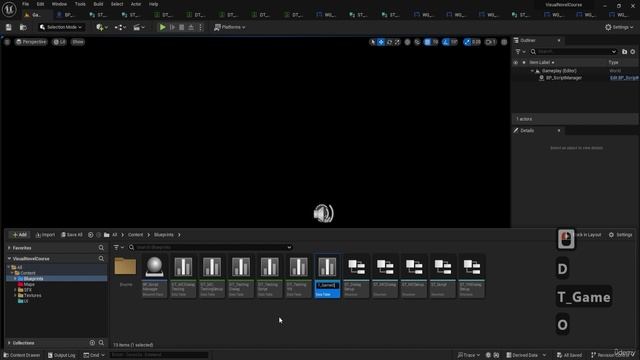Change the Perspective viewport mode
The image size is (640, 360).
(x=31, y=42)
